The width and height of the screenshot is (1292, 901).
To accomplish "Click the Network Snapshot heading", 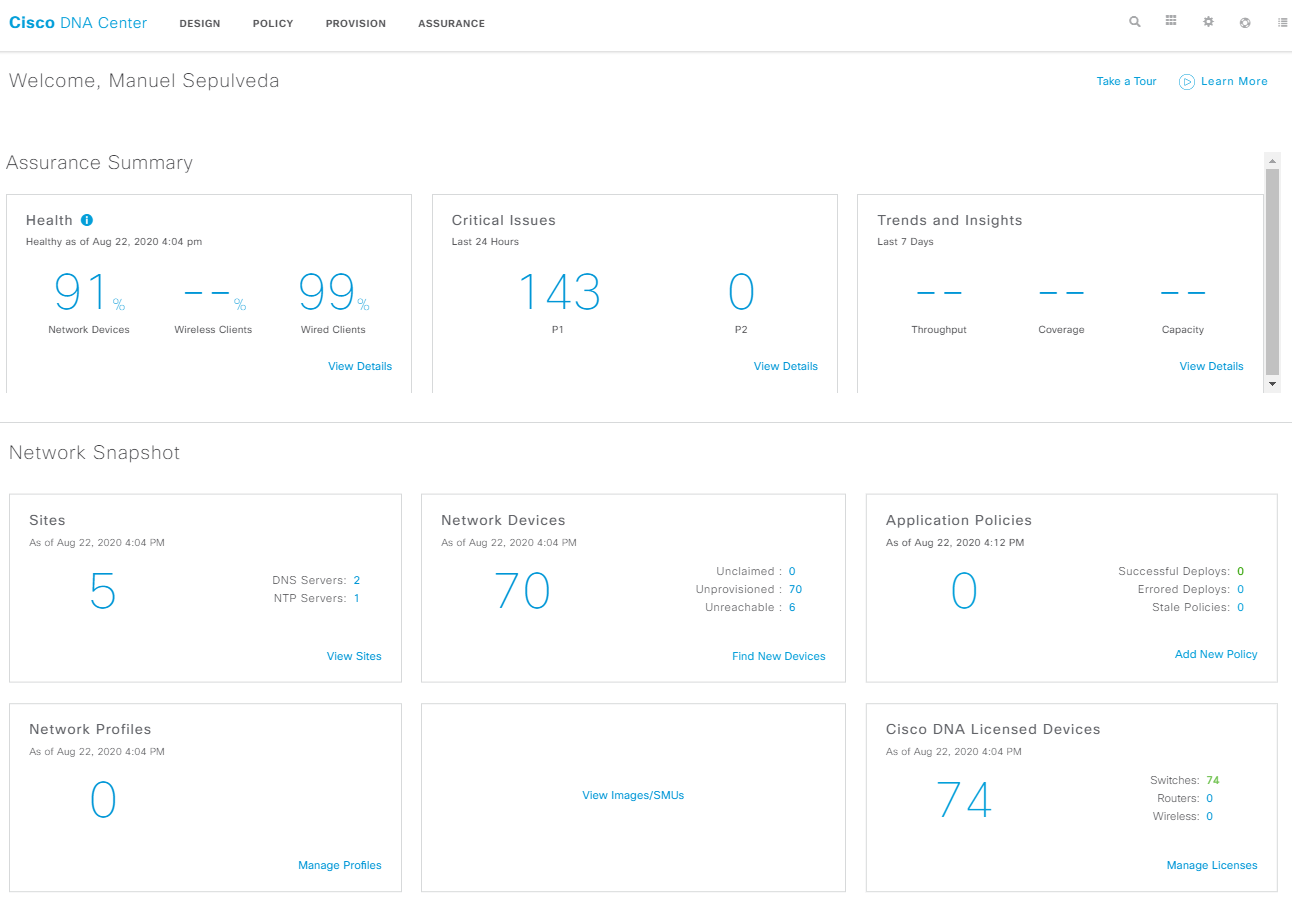I will [95, 453].
